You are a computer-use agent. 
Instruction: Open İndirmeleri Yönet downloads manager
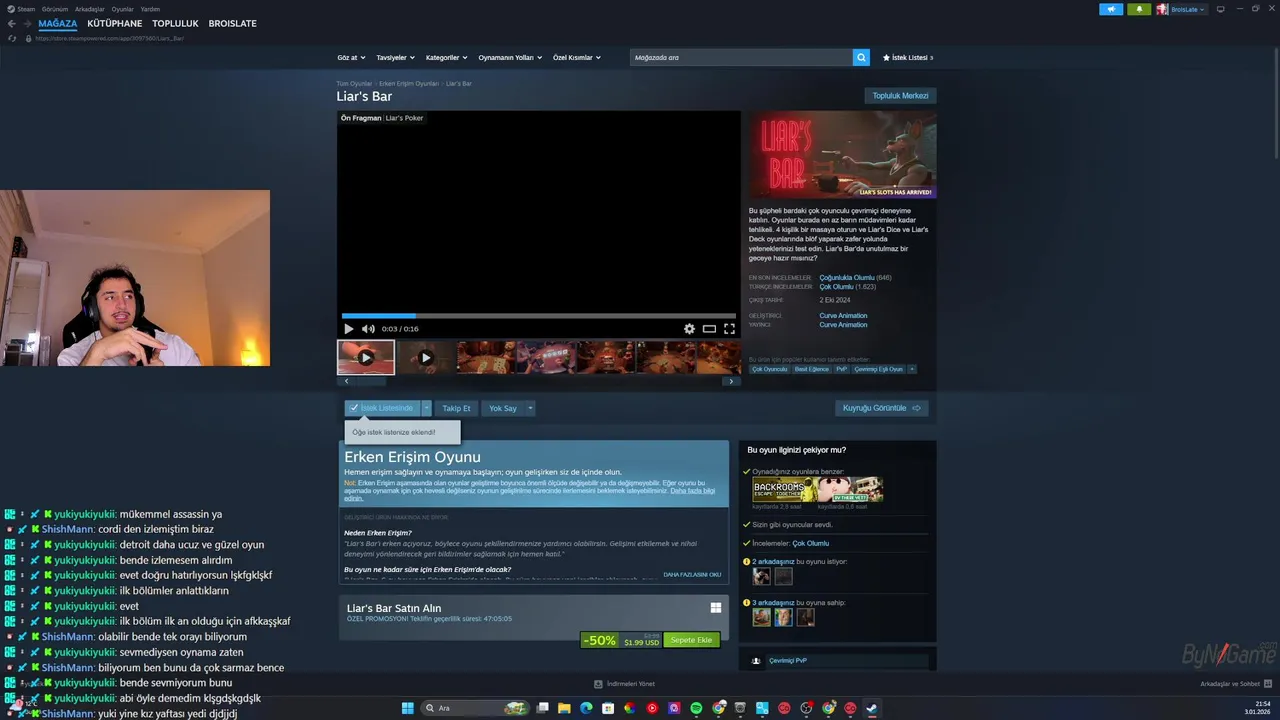tap(624, 684)
